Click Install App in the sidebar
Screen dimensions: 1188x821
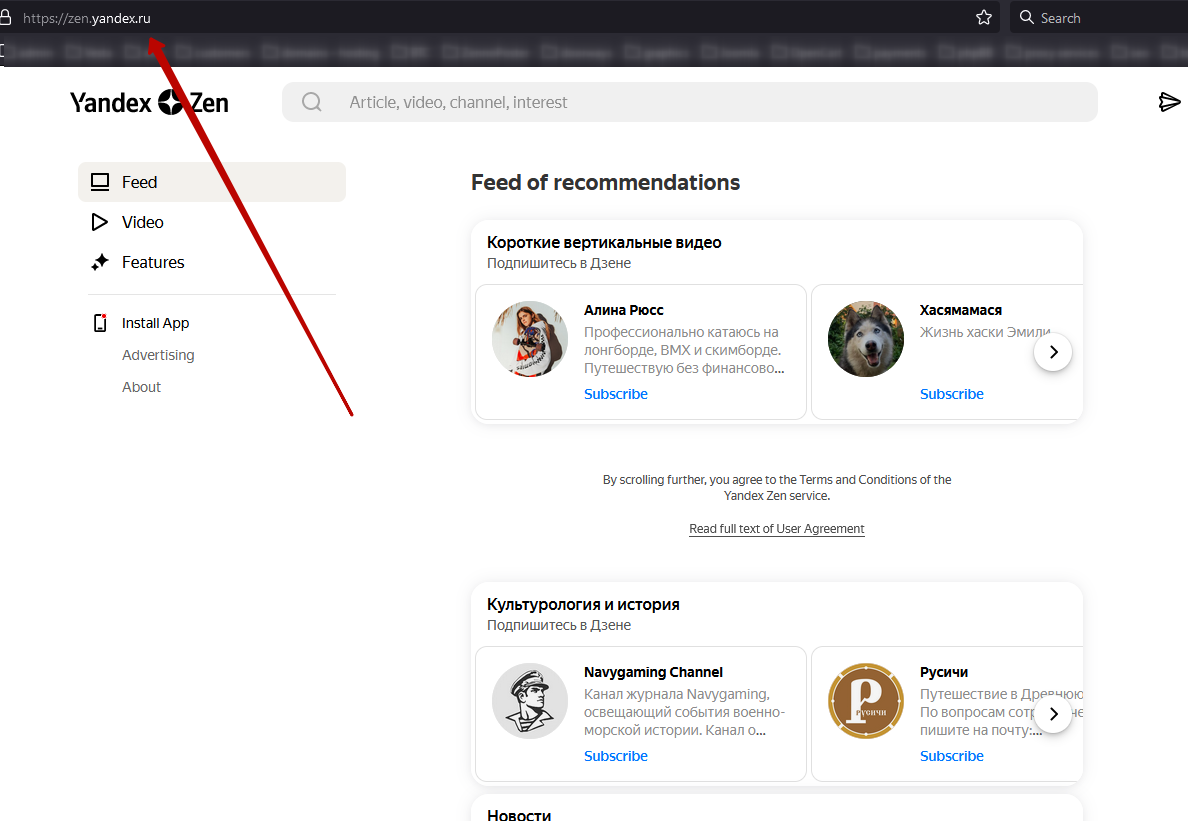click(155, 323)
